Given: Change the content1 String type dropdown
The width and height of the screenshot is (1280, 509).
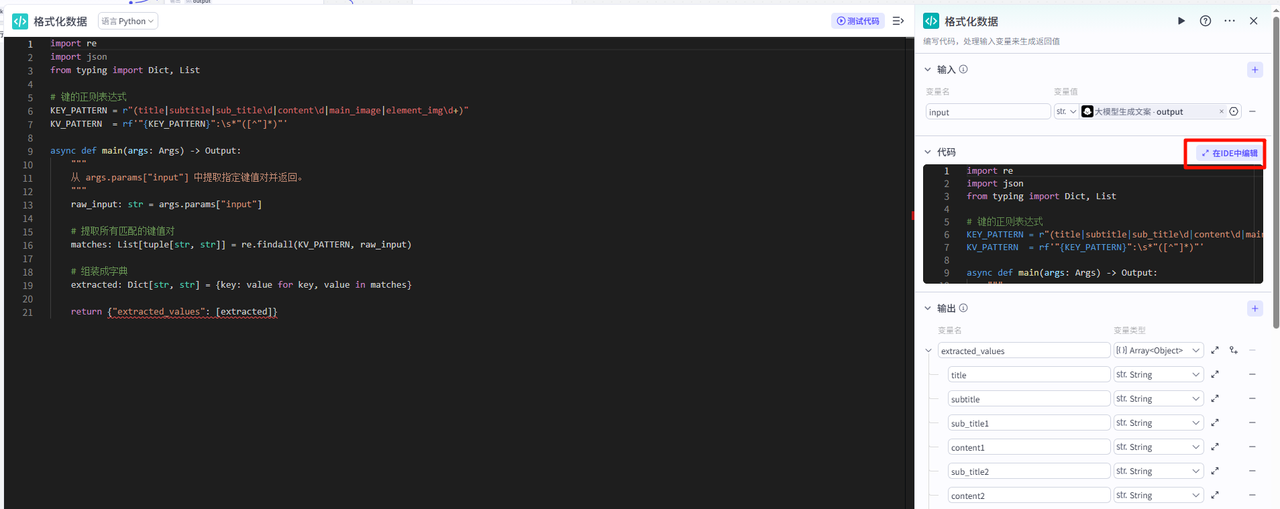Looking at the screenshot, I should point(1158,447).
